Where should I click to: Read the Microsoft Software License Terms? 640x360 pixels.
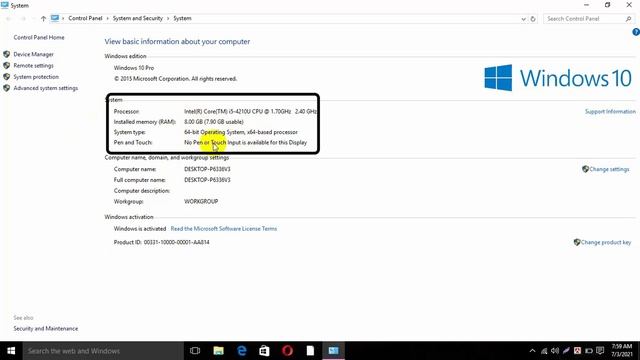[224, 229]
